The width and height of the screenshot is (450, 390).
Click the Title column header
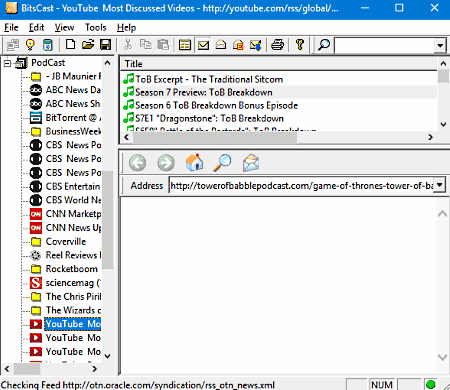coord(278,64)
